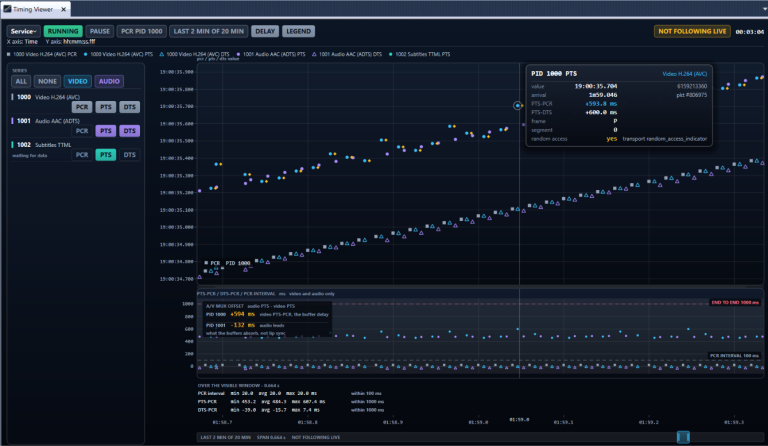Toggle PCR series for PID 1002 subtitles
Viewport: 768px width, 446px height.
coord(82,155)
